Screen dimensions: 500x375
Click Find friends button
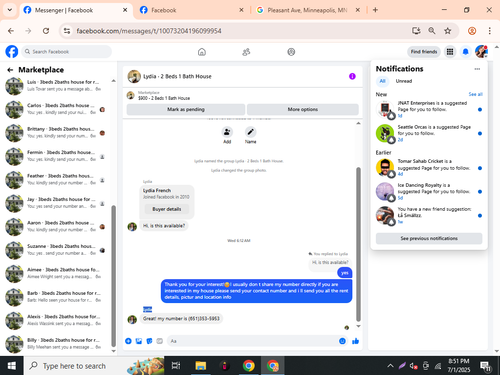(x=424, y=52)
